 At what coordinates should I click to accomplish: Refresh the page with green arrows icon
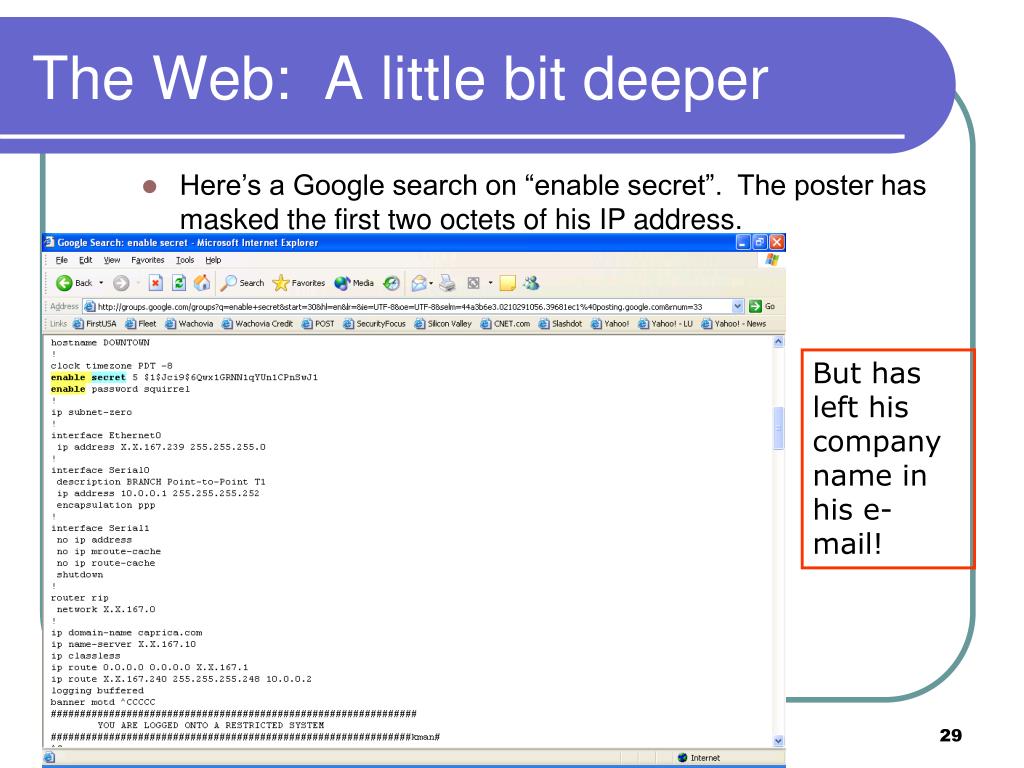pos(178,283)
